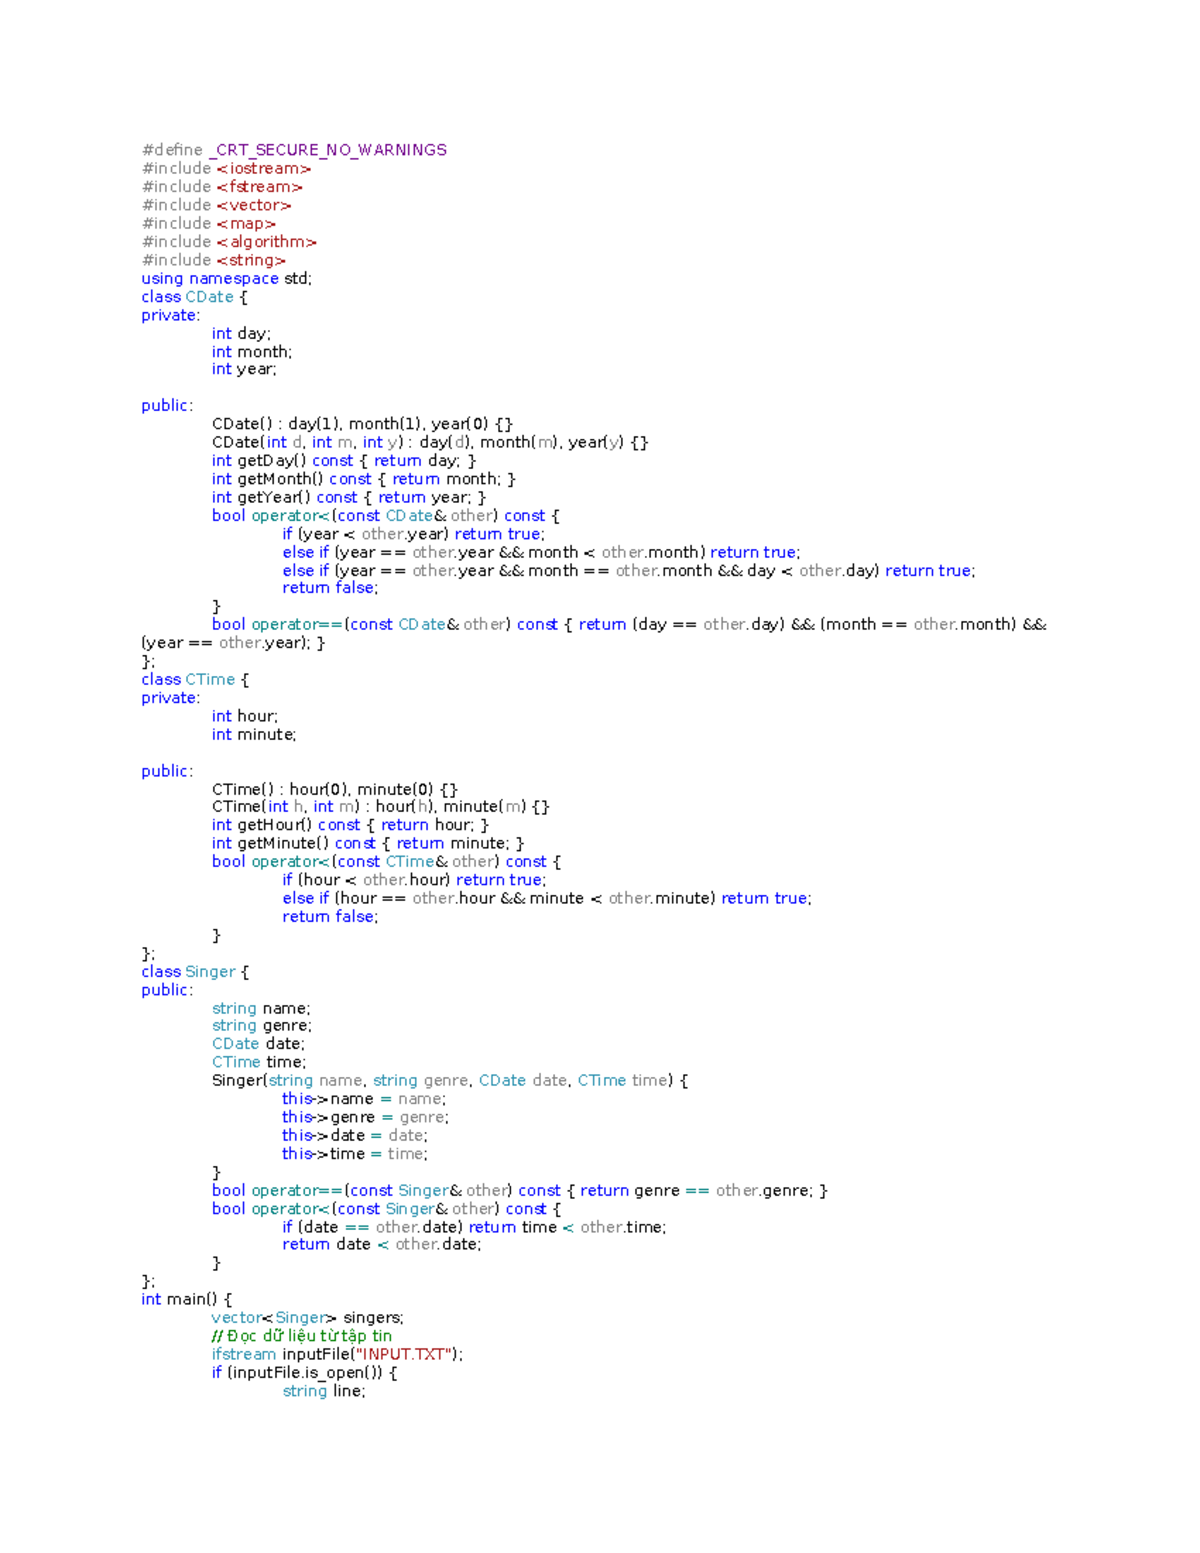Image resolution: width=1200 pixels, height=1553 pixels.
Task: Click the 'using namespace std' line
Action: tap(226, 279)
